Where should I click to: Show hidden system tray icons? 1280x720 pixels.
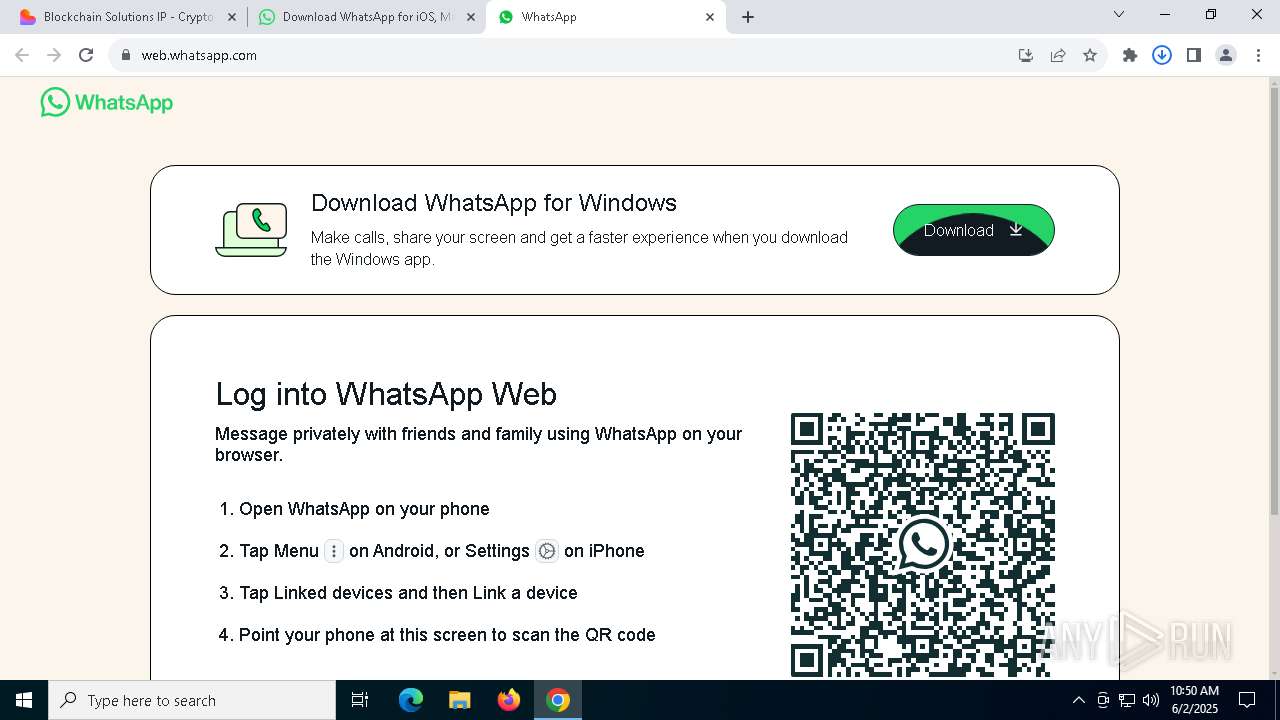click(x=1078, y=700)
